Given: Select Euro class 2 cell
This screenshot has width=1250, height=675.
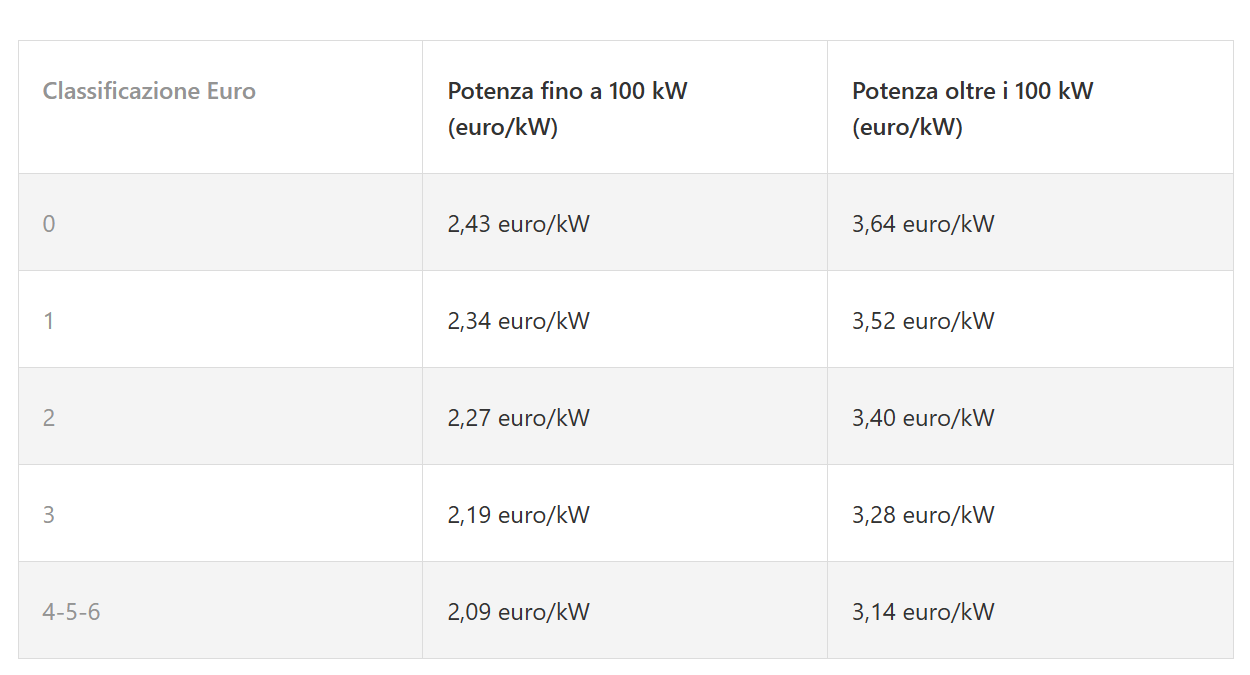Looking at the screenshot, I should point(49,418).
